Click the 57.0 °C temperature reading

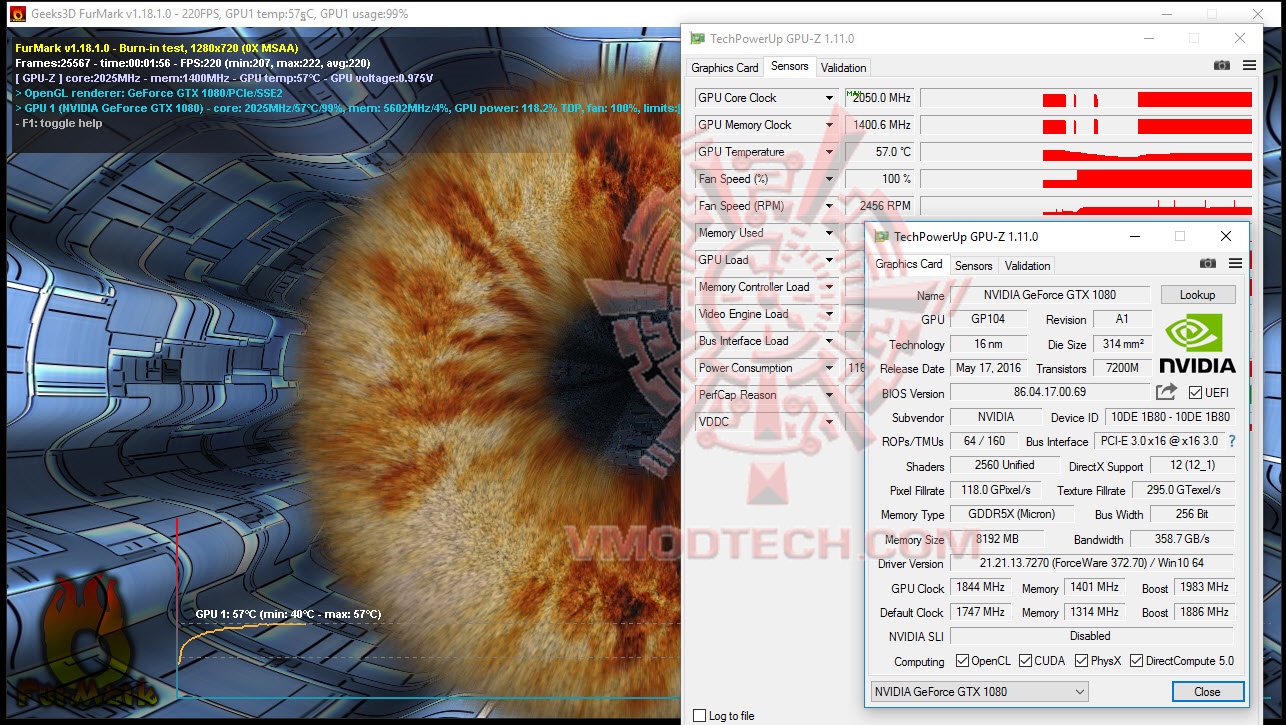pyautogui.click(x=880, y=152)
